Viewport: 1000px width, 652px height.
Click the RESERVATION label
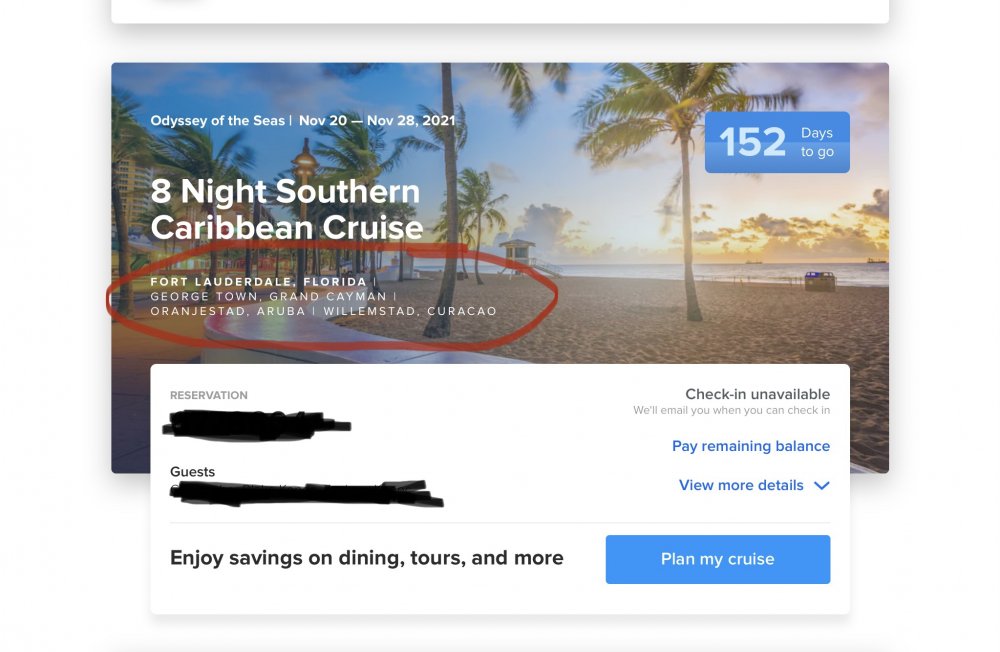(x=209, y=396)
